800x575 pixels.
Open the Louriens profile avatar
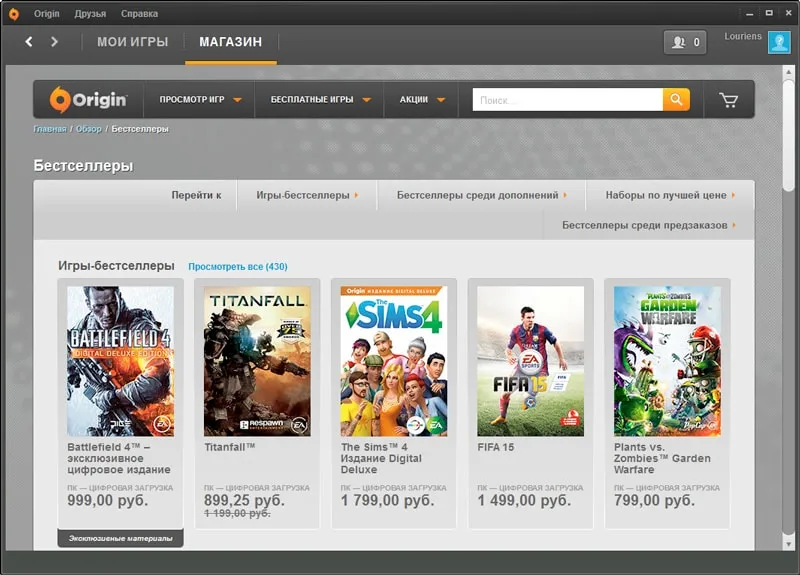779,42
